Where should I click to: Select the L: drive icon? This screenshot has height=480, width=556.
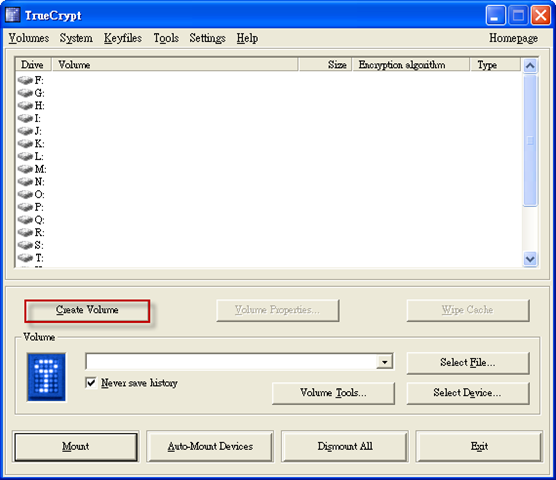(x=25, y=156)
